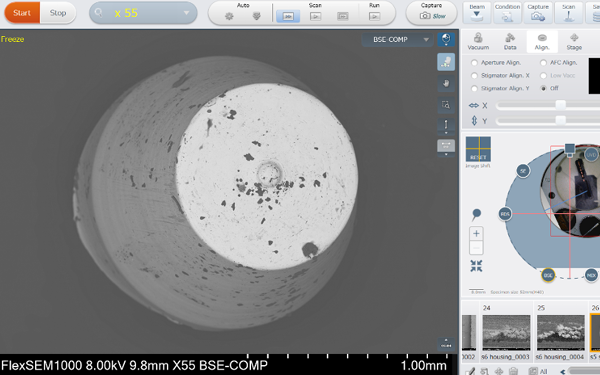This screenshot has height=375, width=600.
Task: Click the Run scan icon
Action: tap(374, 16)
